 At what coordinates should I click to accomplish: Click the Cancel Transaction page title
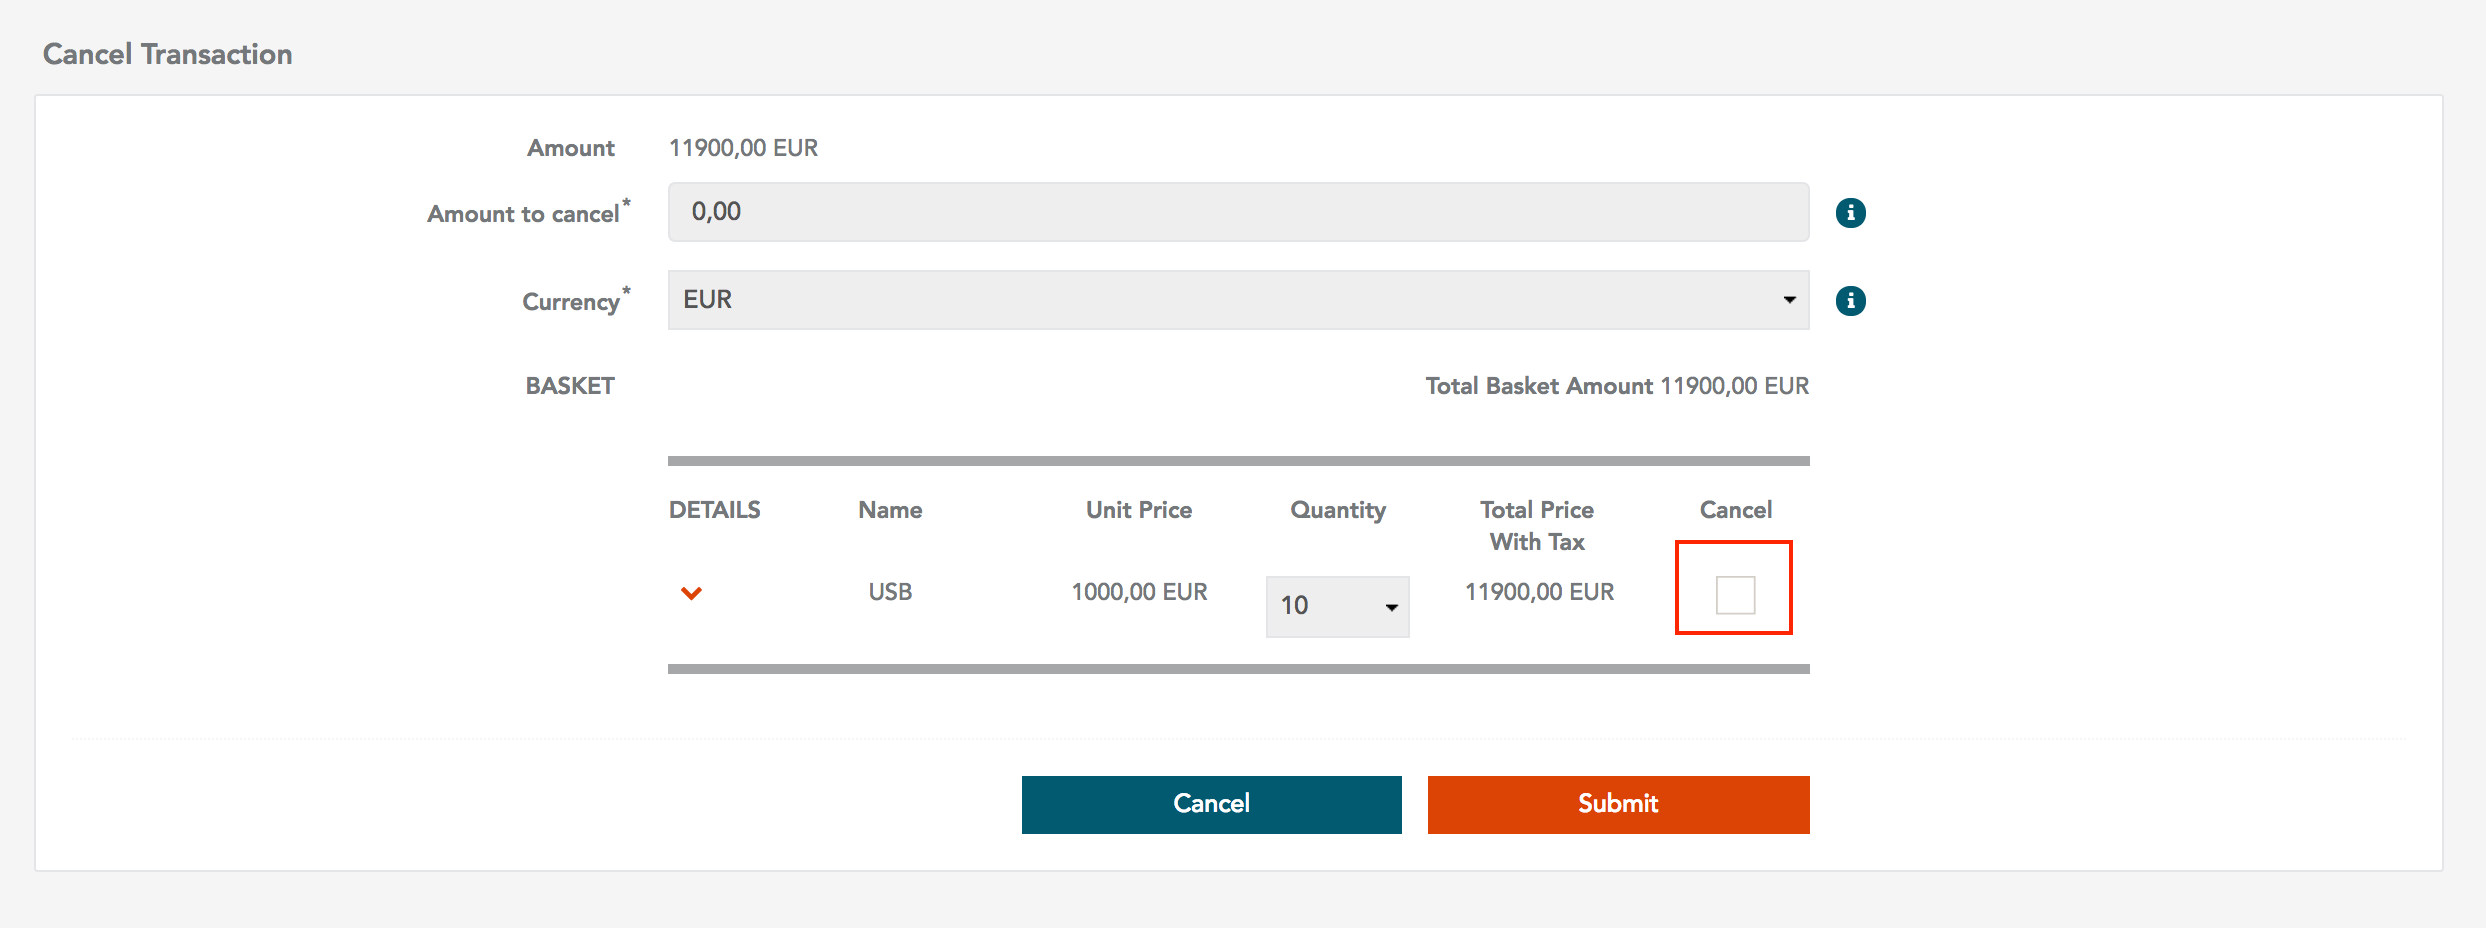tap(167, 54)
